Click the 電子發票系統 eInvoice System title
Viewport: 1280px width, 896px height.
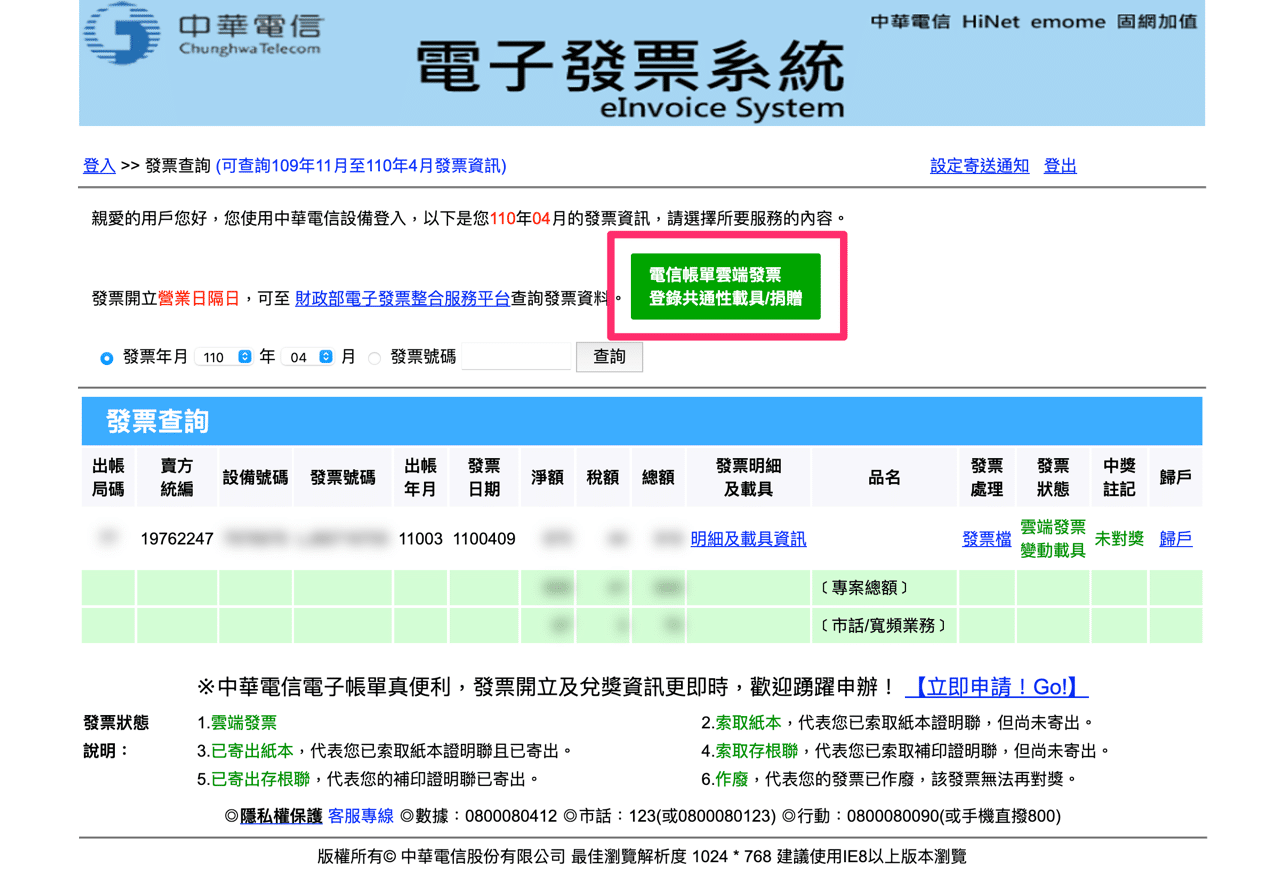click(630, 80)
